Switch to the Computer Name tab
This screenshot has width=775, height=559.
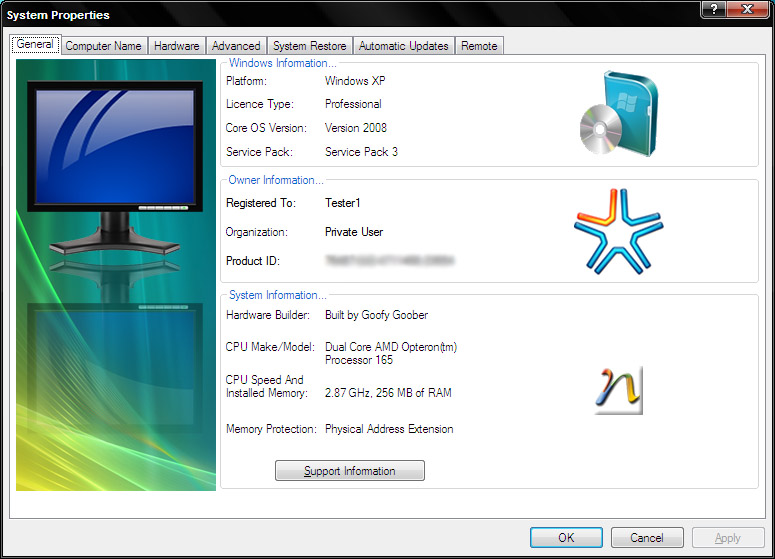coord(103,46)
